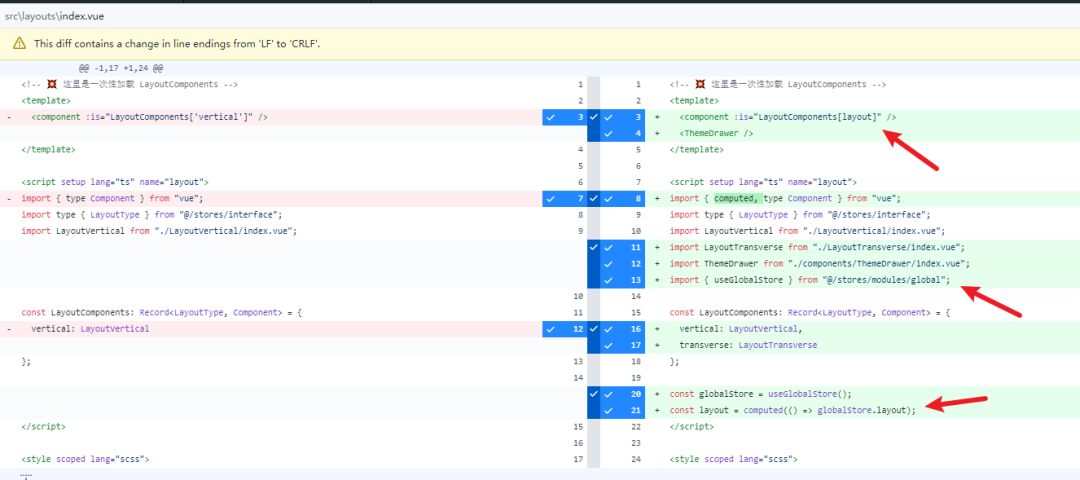Click added code component :is="LayoutComponents[layout]"
1080x480 pixels.
(787, 117)
